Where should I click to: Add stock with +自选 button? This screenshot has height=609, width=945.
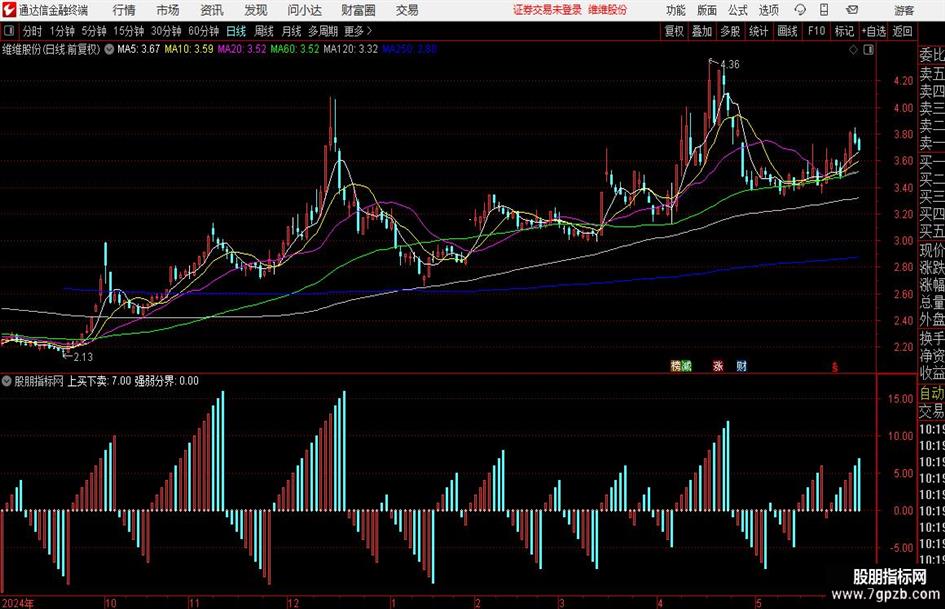pyautogui.click(x=873, y=31)
